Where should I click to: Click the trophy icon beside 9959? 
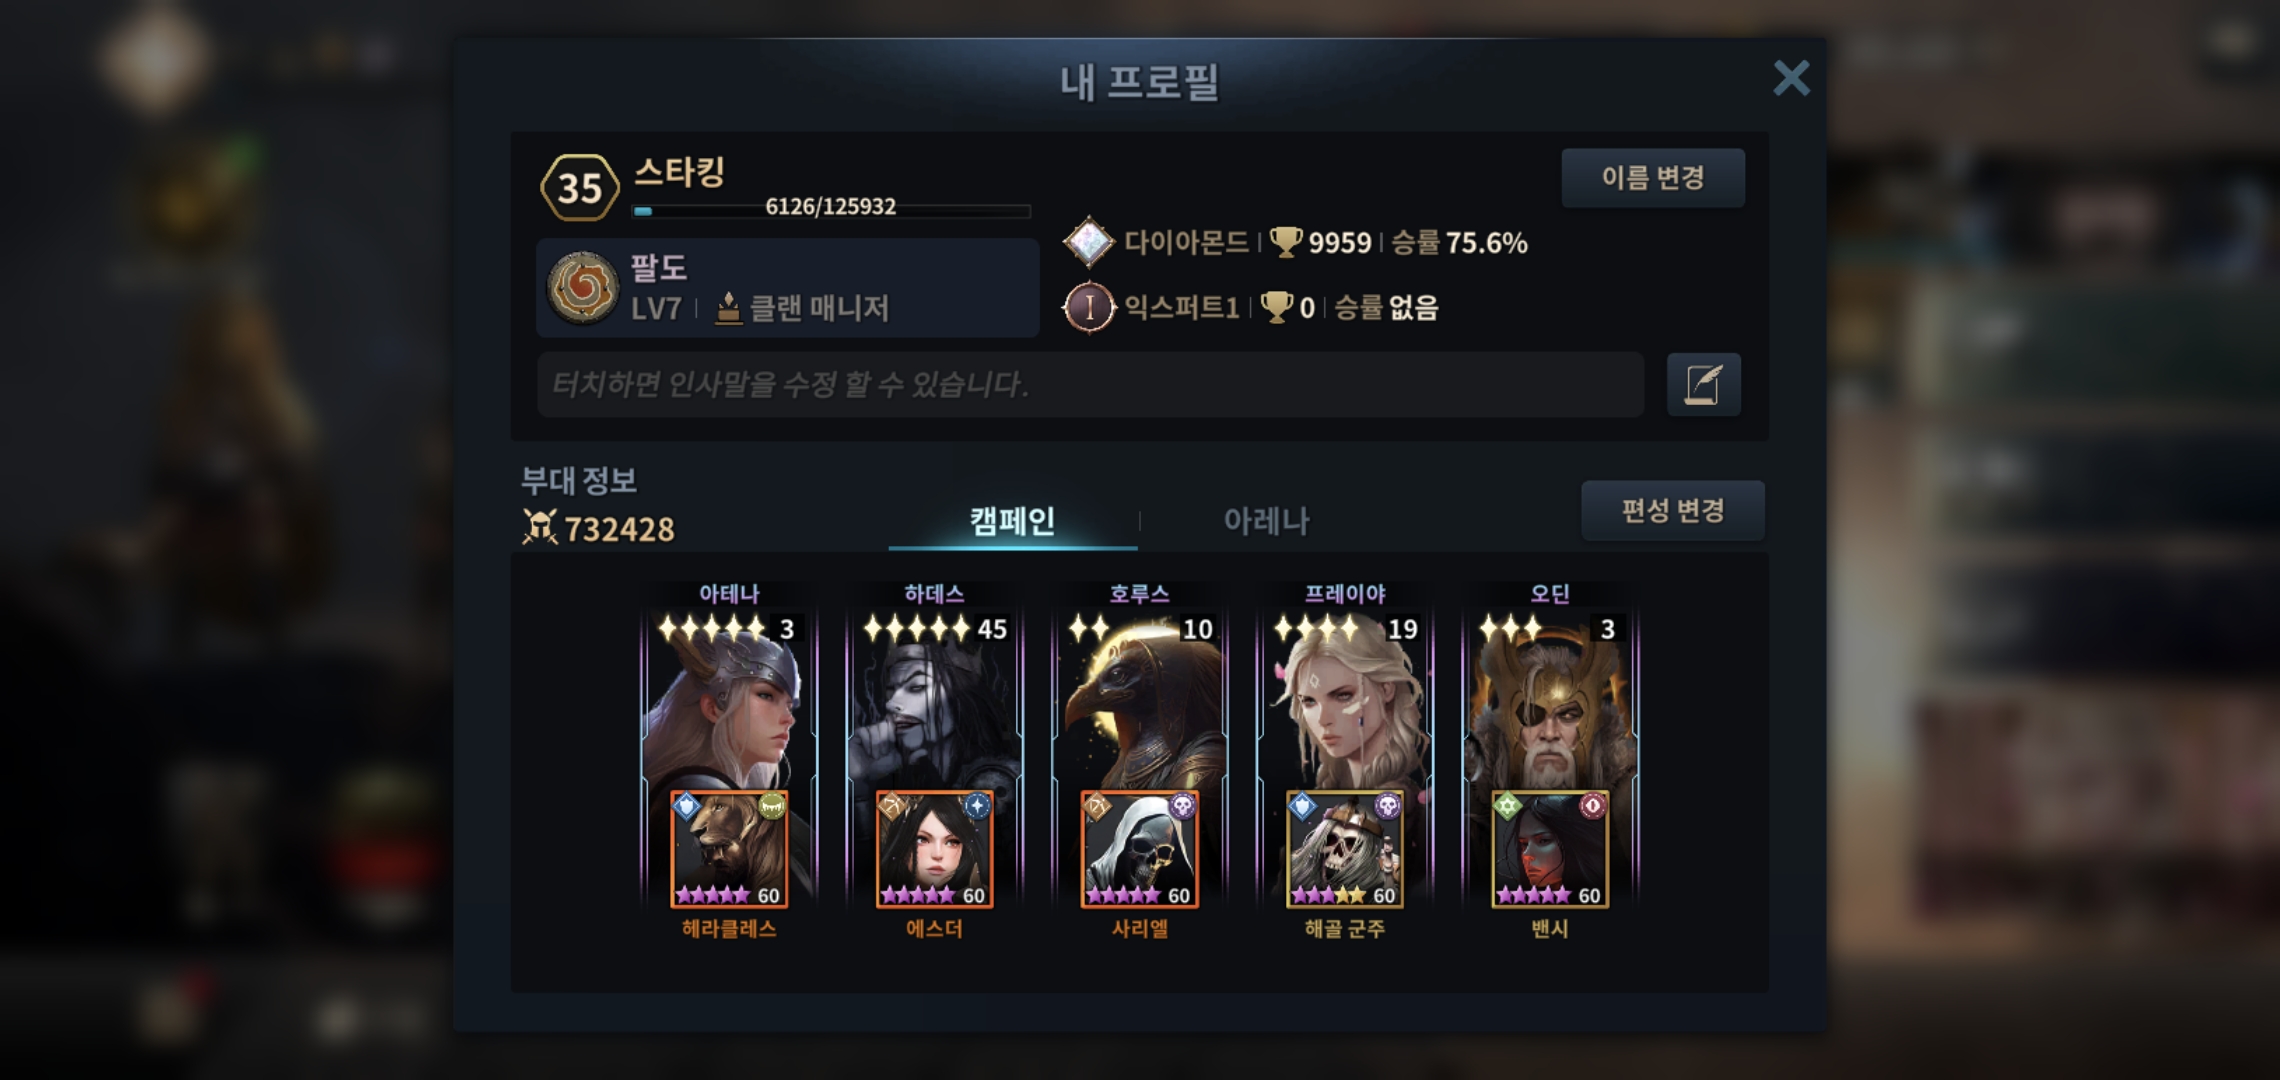1285,242
